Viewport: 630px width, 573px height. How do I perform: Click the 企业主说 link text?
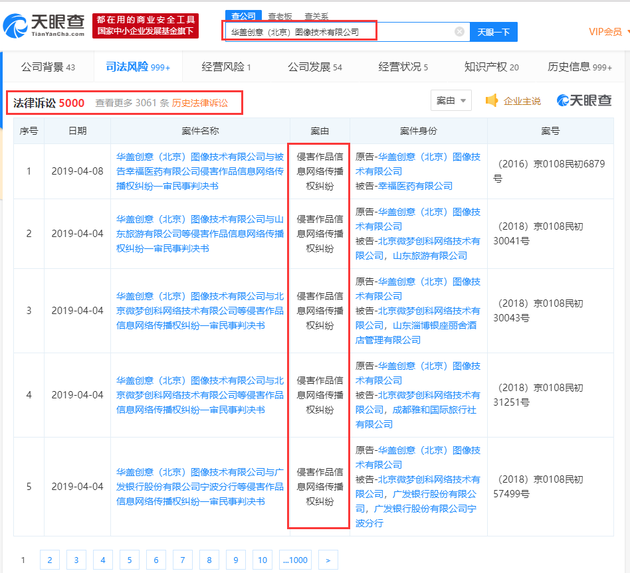pos(522,101)
